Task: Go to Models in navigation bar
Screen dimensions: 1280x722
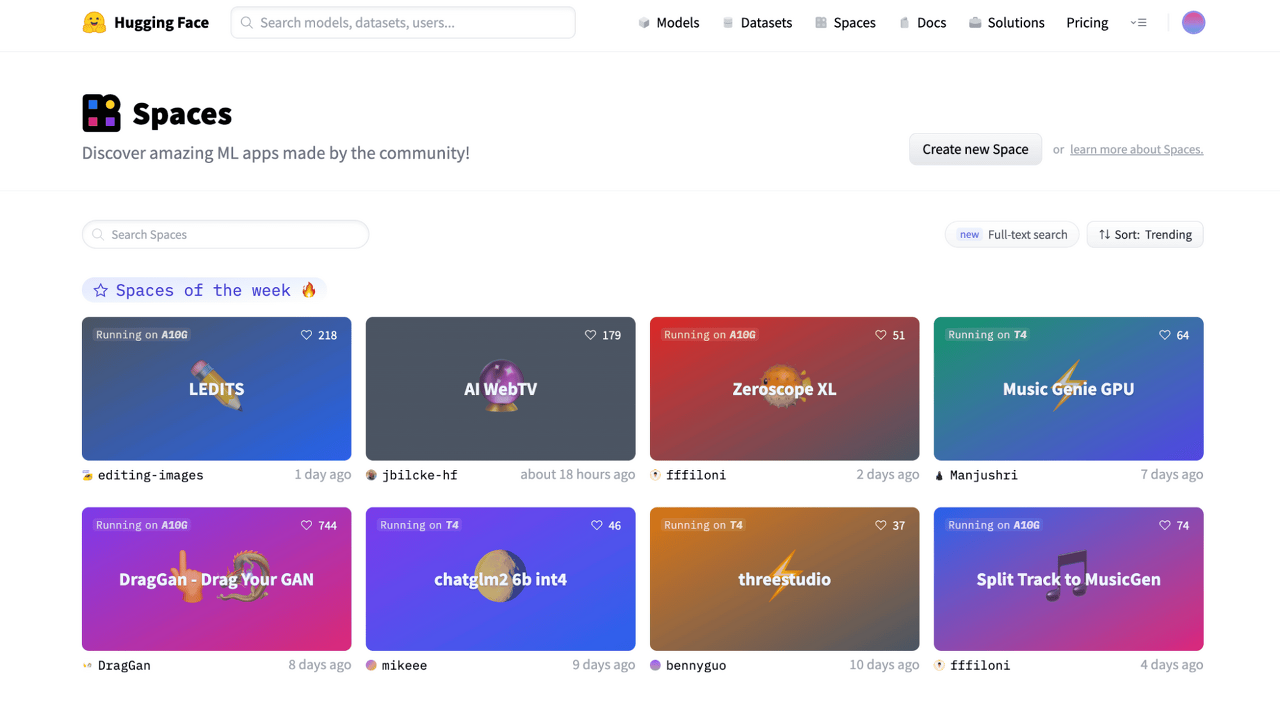Action: [668, 22]
